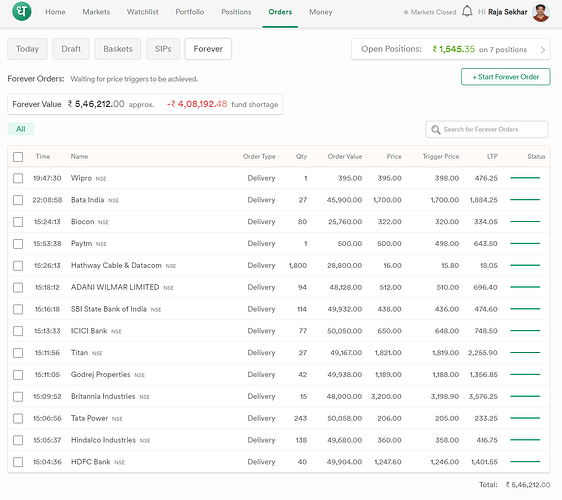Open ADANI WILMAR LIMITED row name

click(115, 287)
